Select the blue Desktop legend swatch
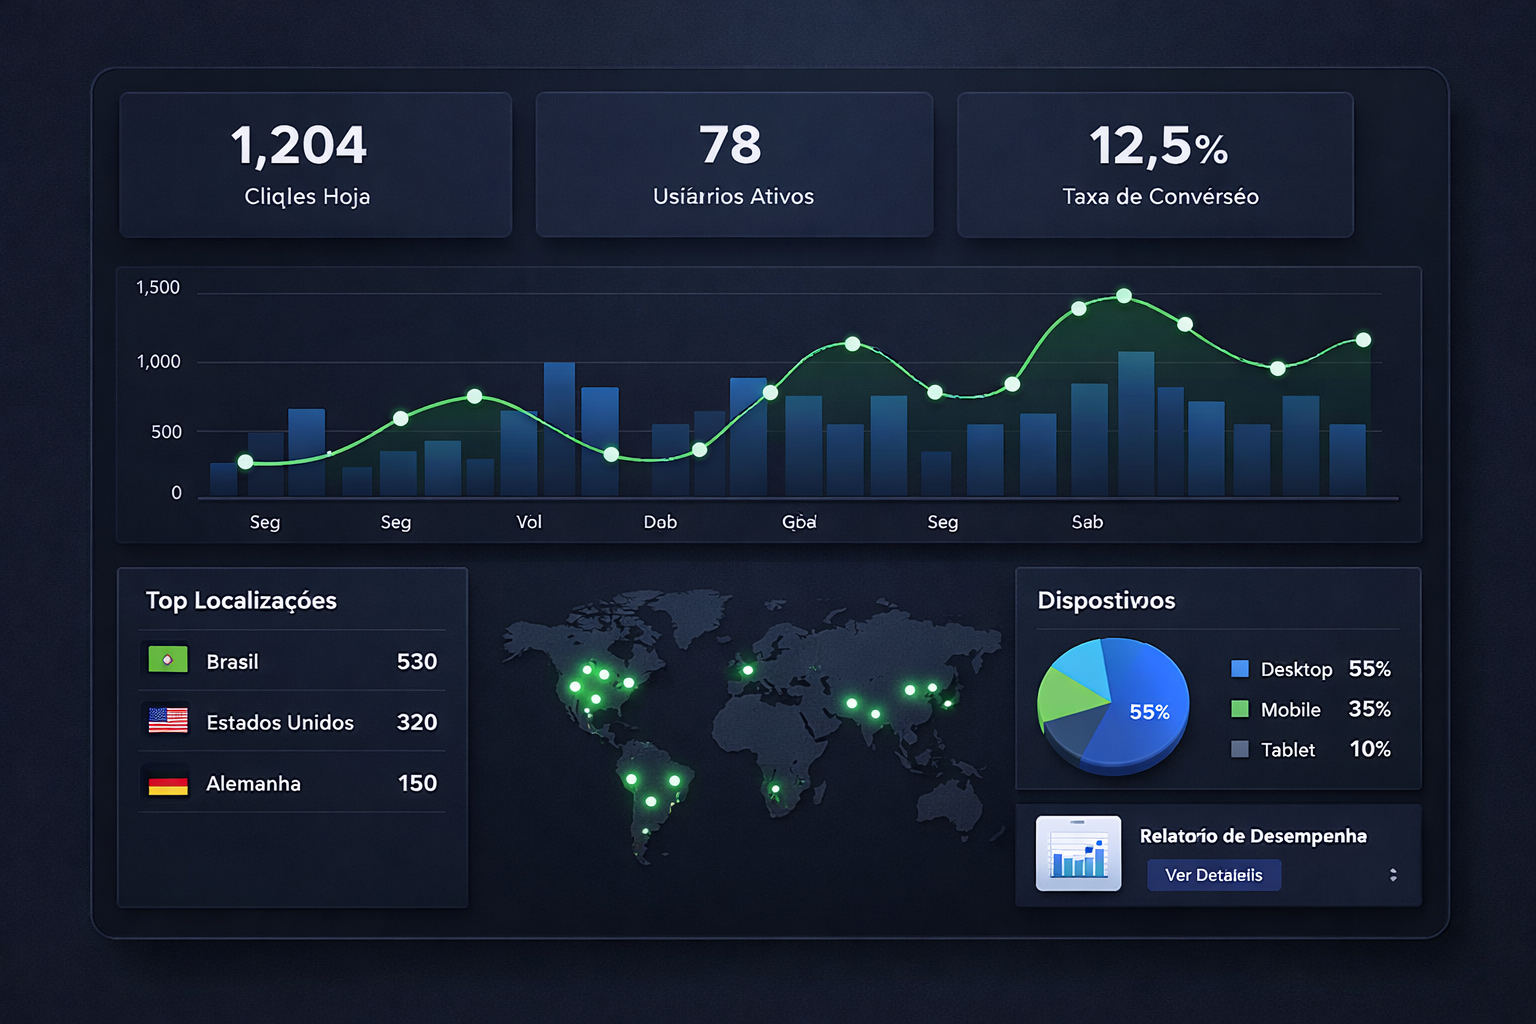 pos(1240,669)
